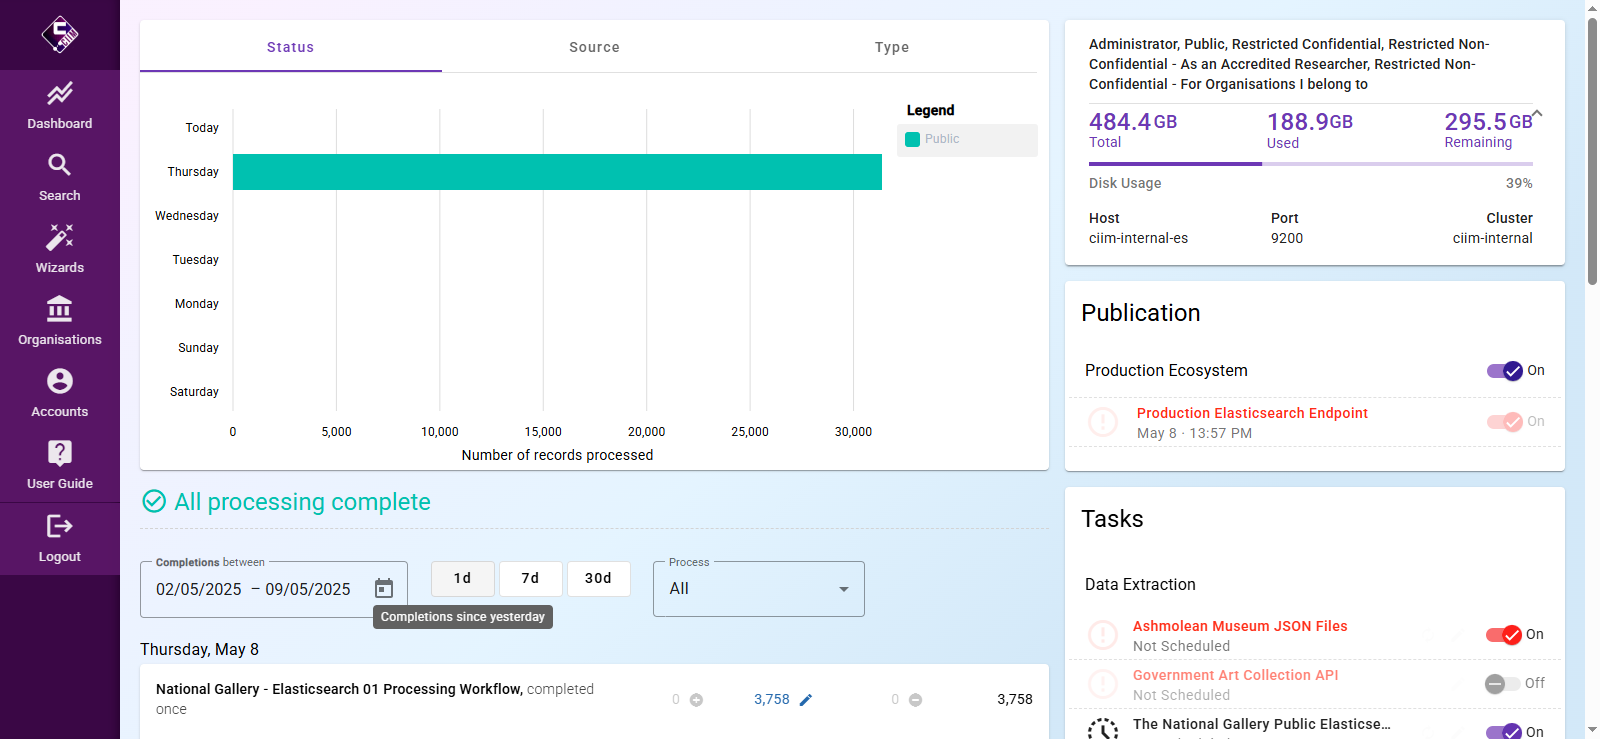Disable the Ashmolean Museum JSON Files task
The width and height of the screenshot is (1600, 739).
coord(1503,635)
